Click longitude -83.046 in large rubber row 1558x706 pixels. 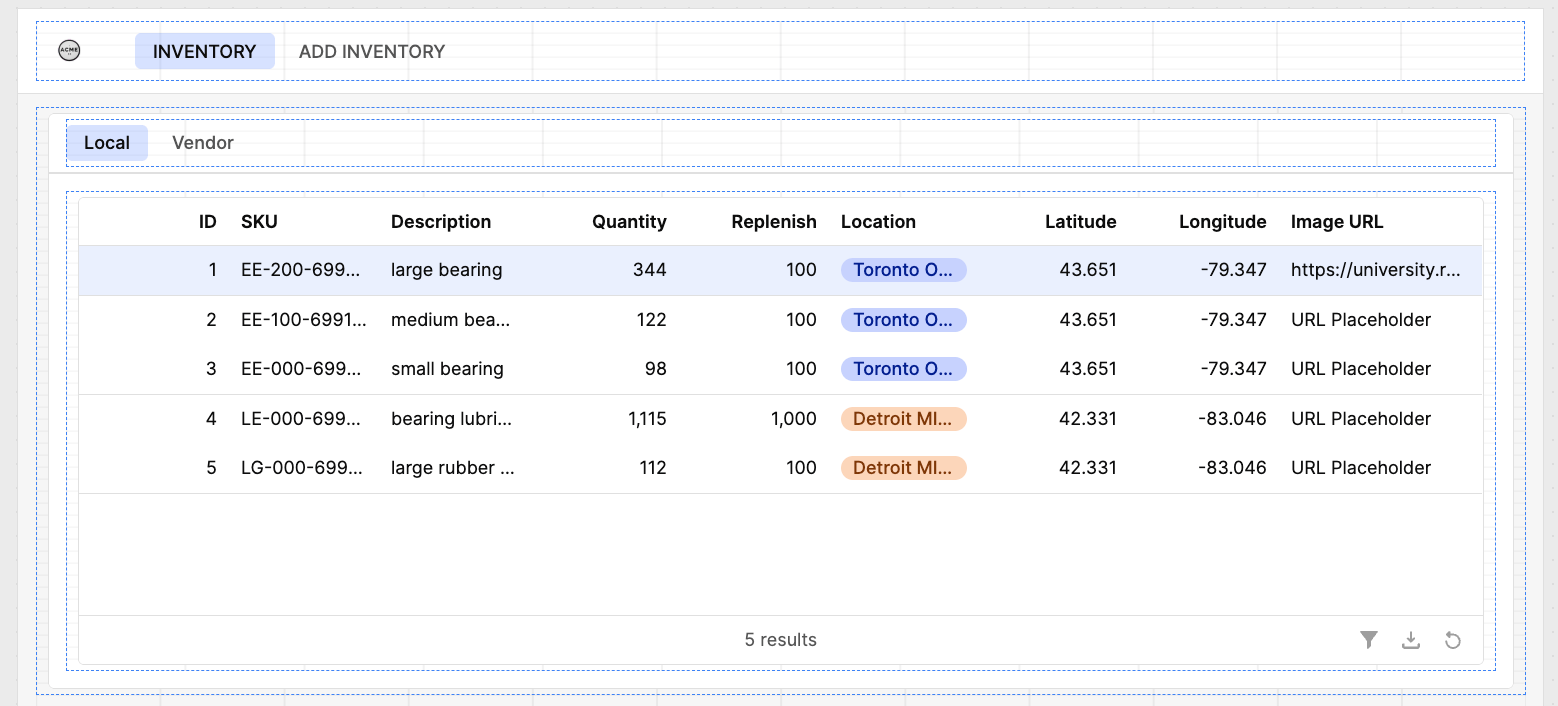[1232, 468]
